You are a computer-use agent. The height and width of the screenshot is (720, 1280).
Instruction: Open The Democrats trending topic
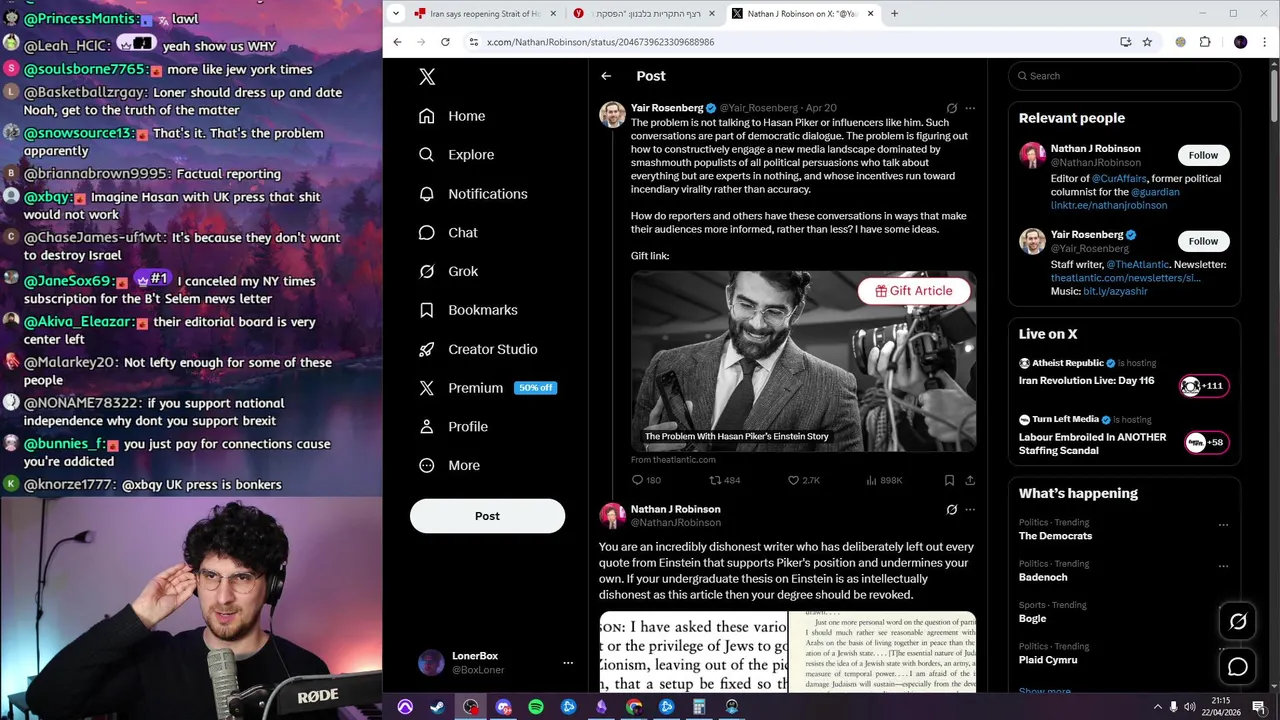tap(1055, 536)
